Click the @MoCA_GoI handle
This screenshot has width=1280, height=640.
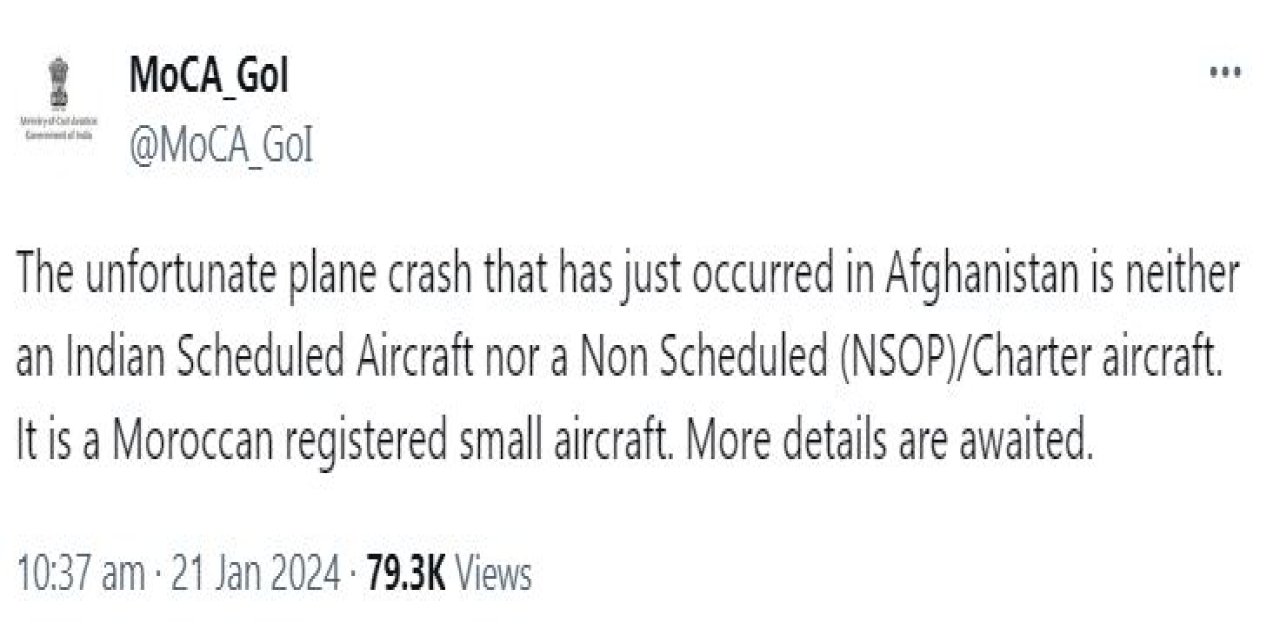click(x=221, y=147)
